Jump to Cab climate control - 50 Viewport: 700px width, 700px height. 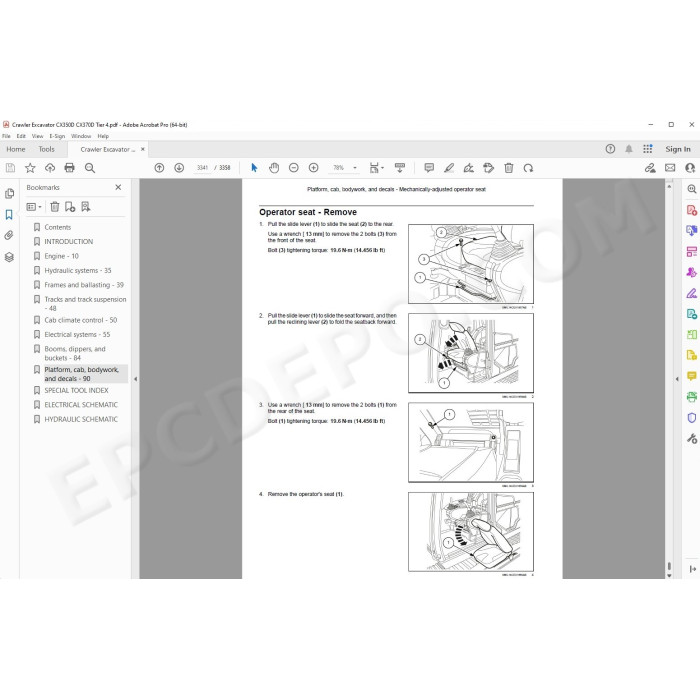pos(80,320)
